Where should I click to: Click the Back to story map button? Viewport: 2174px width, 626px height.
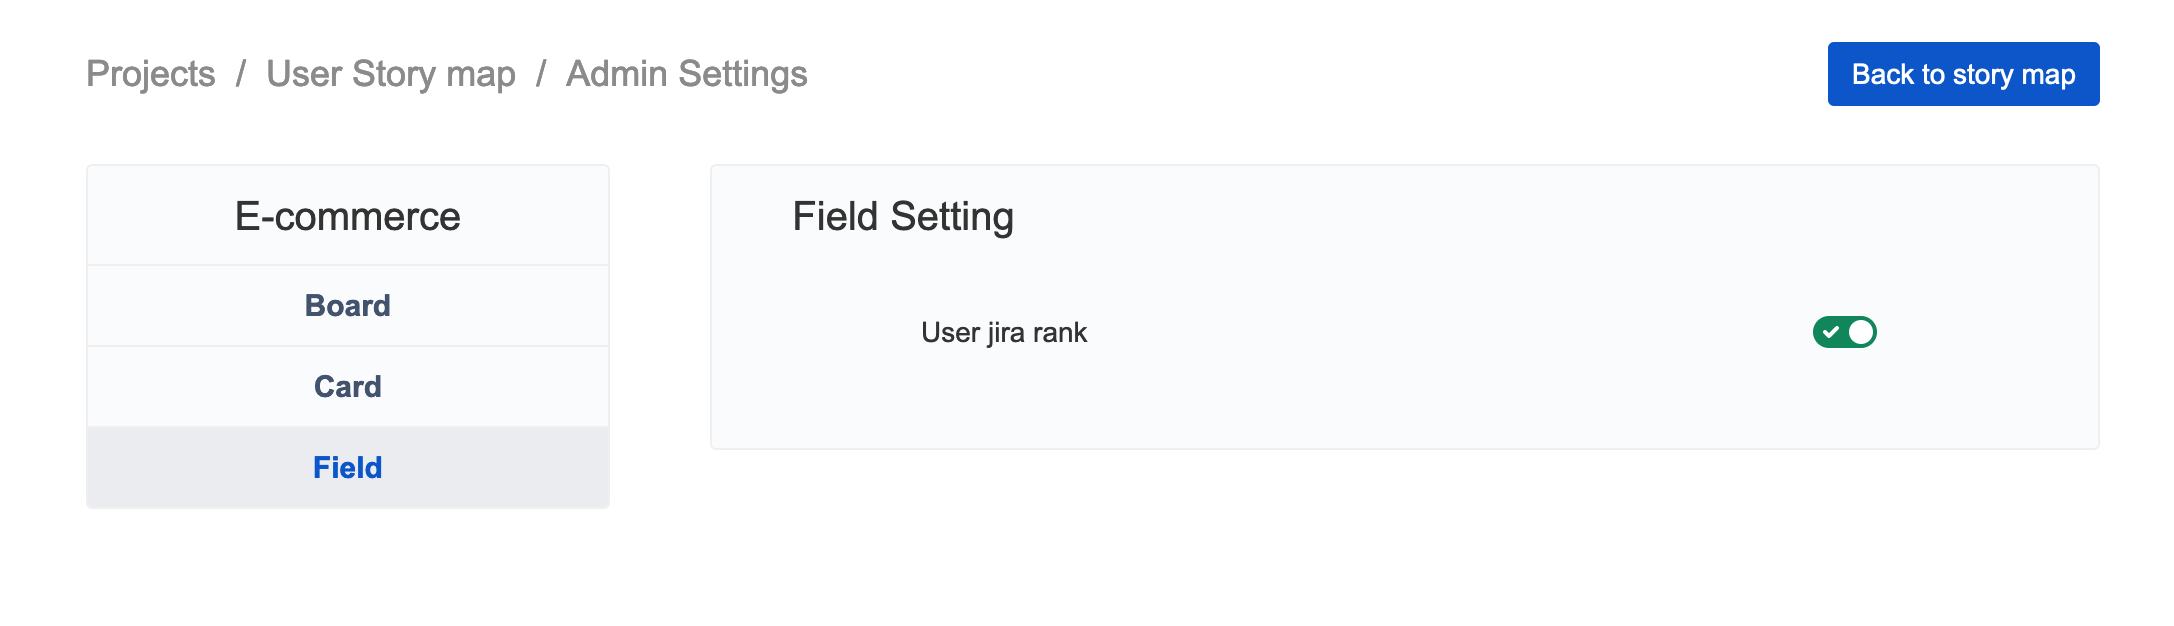tap(1962, 74)
